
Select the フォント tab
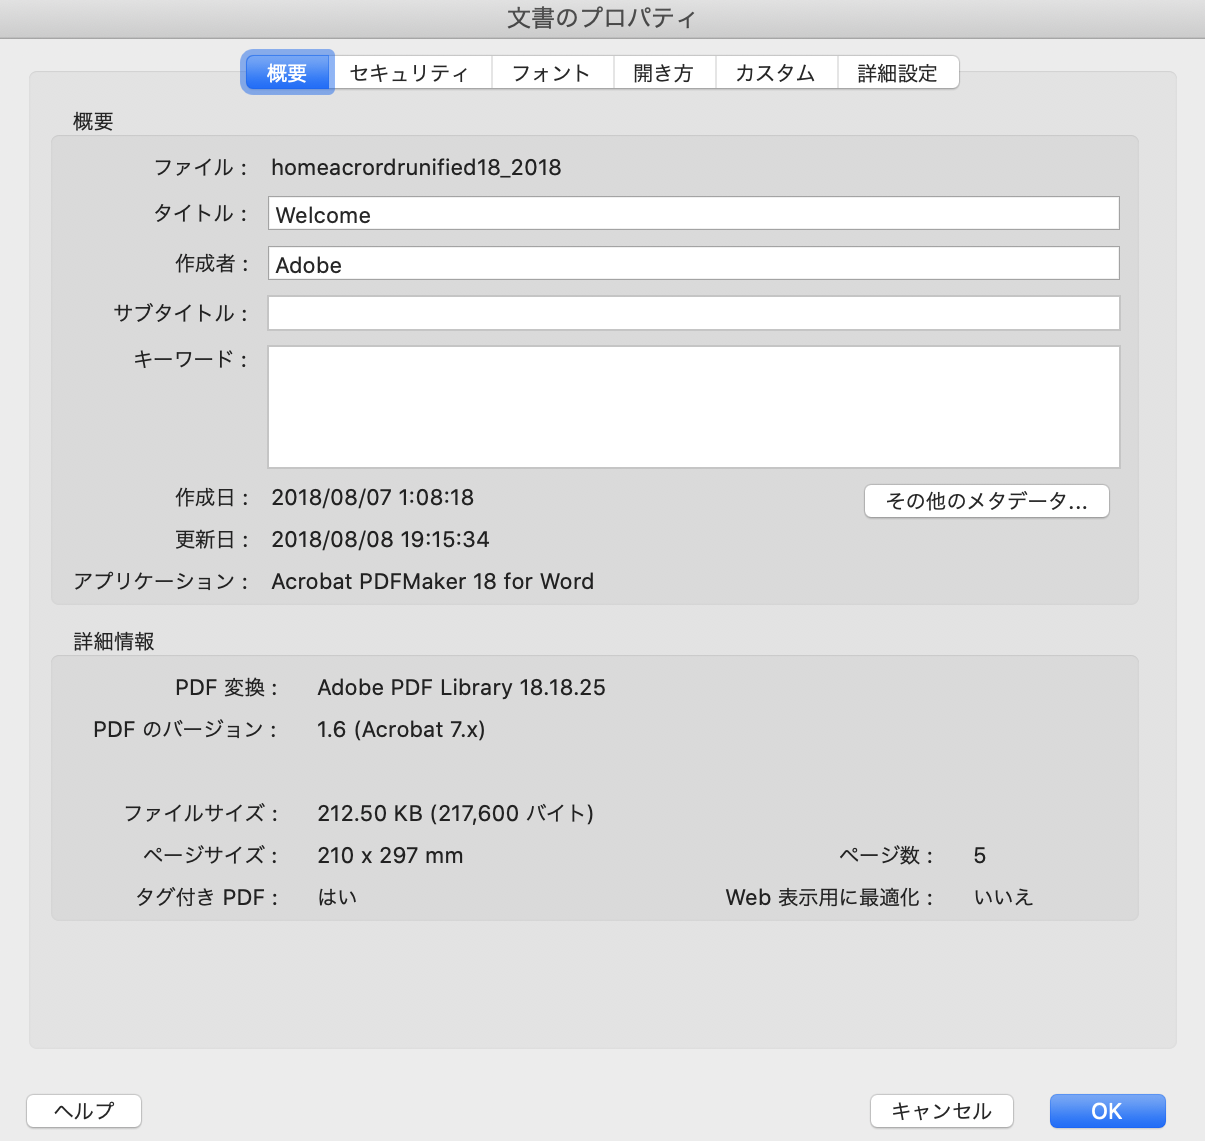click(x=551, y=73)
